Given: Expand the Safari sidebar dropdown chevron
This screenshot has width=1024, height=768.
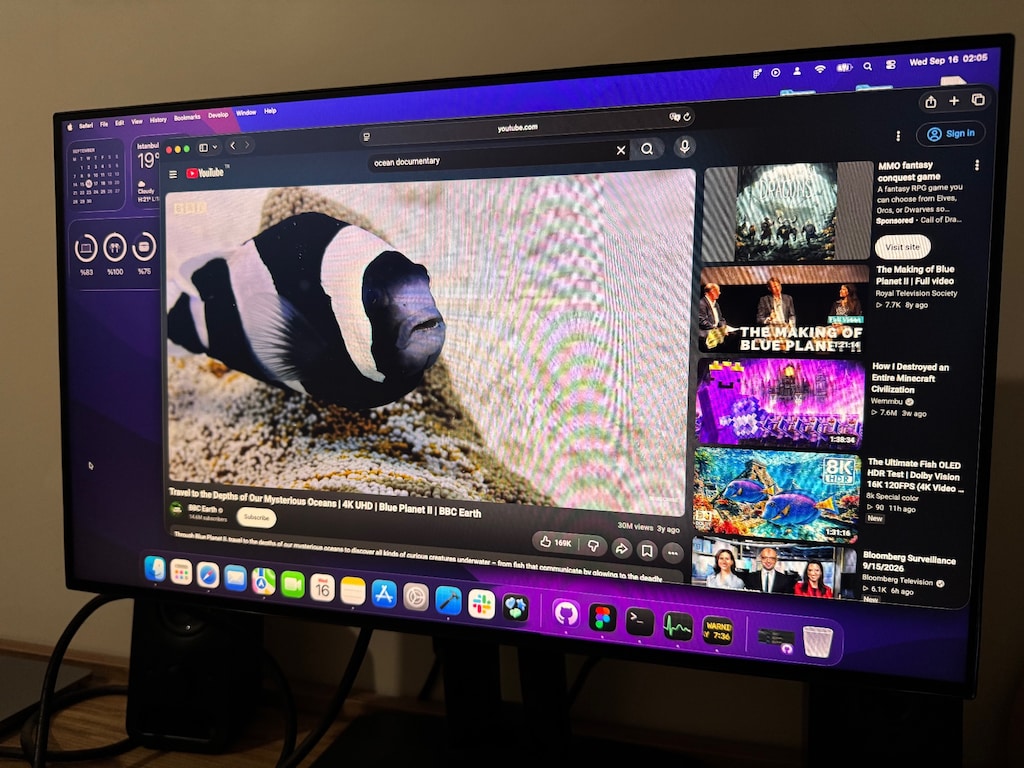Looking at the screenshot, I should pos(215,147).
